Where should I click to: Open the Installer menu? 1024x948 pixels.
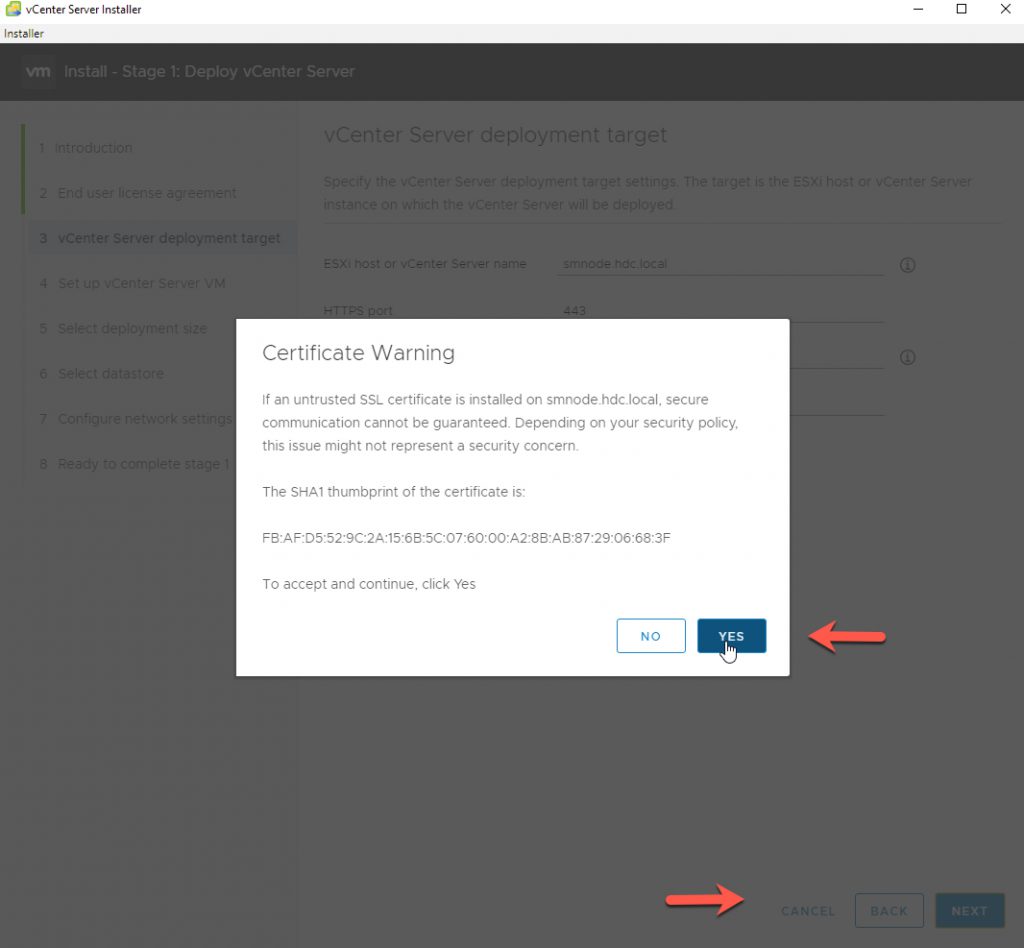(x=24, y=33)
